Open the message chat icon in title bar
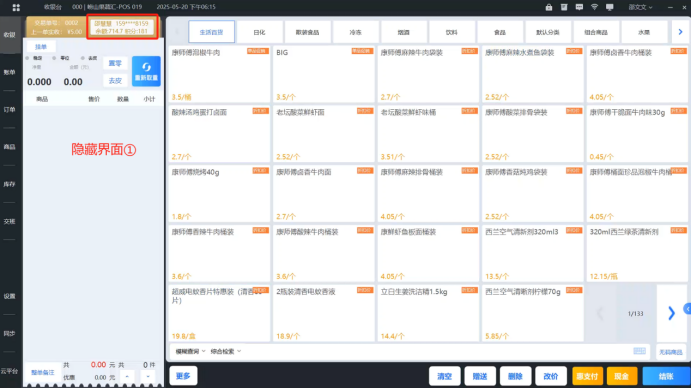 coord(579,7)
